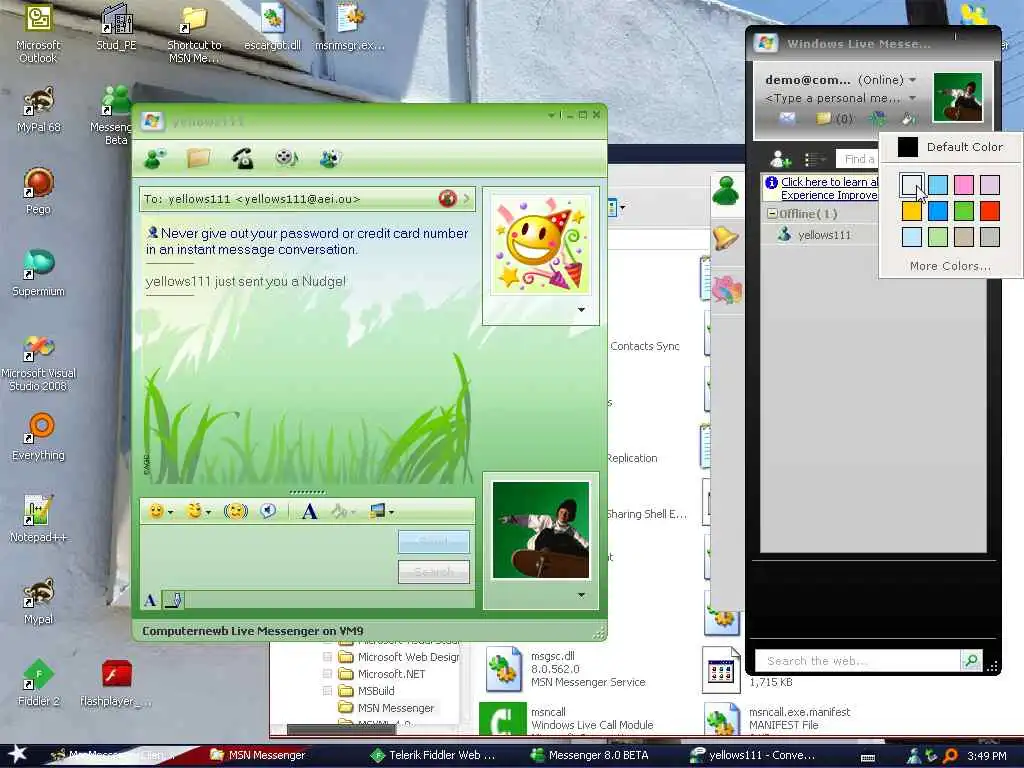Change font with large A icon
The image size is (1024, 768).
(x=310, y=511)
